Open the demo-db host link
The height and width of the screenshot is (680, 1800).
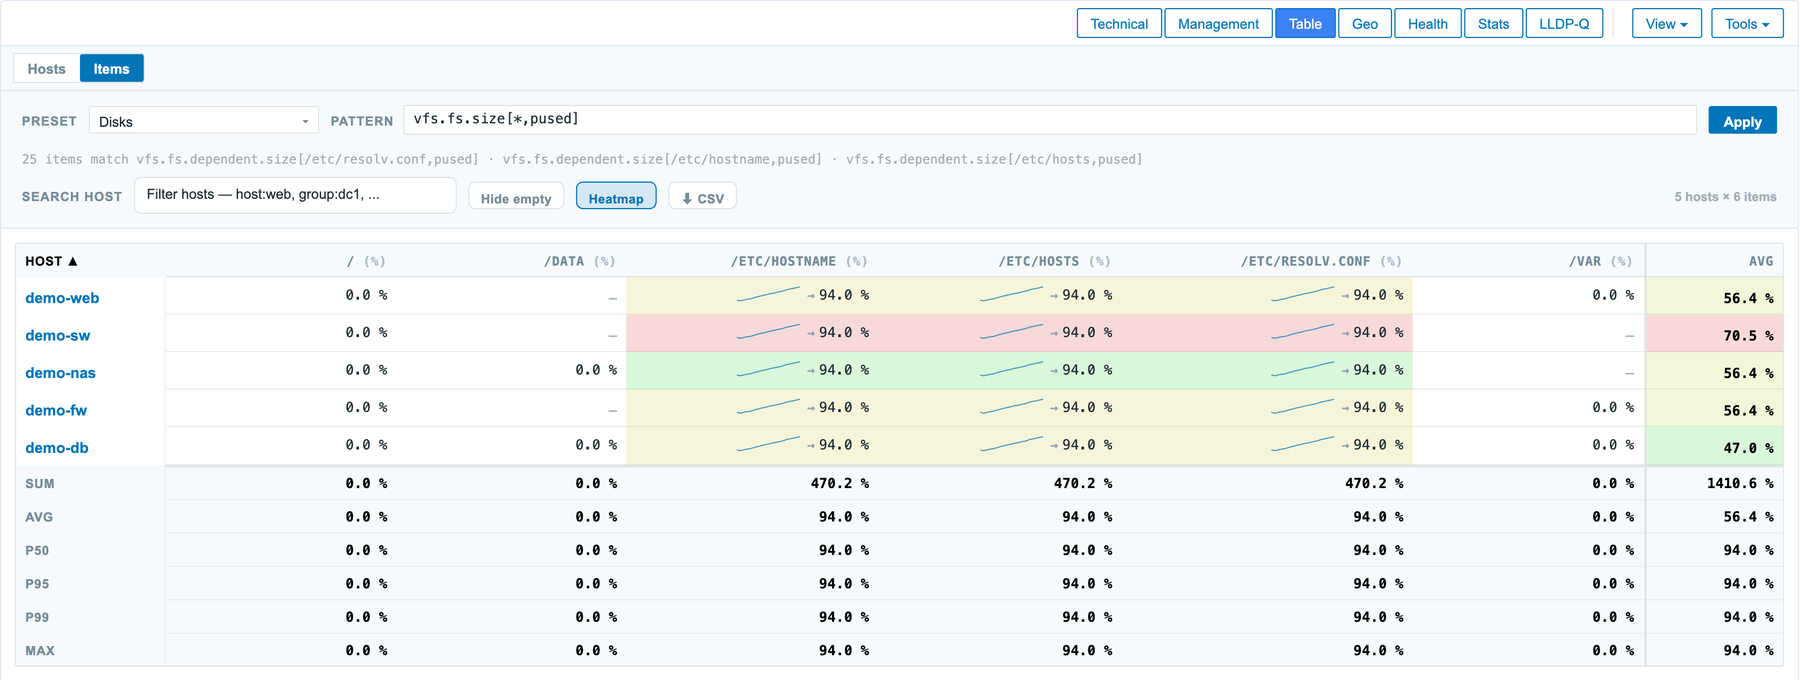click(x=57, y=448)
